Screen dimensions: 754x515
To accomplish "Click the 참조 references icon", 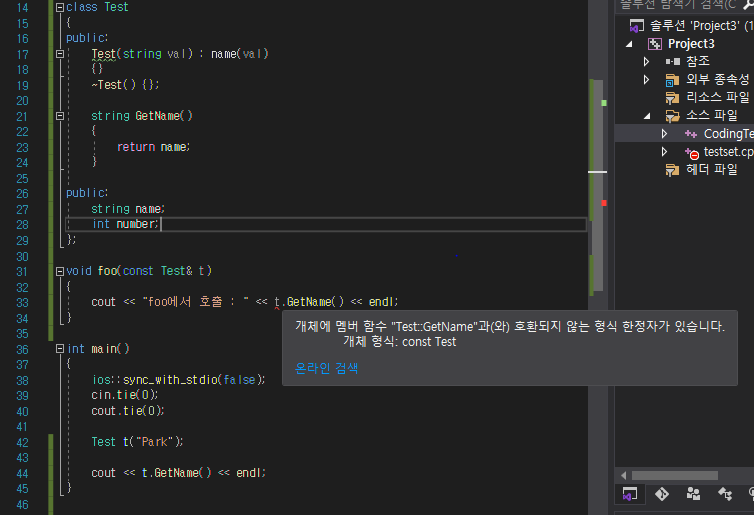I will click(672, 62).
